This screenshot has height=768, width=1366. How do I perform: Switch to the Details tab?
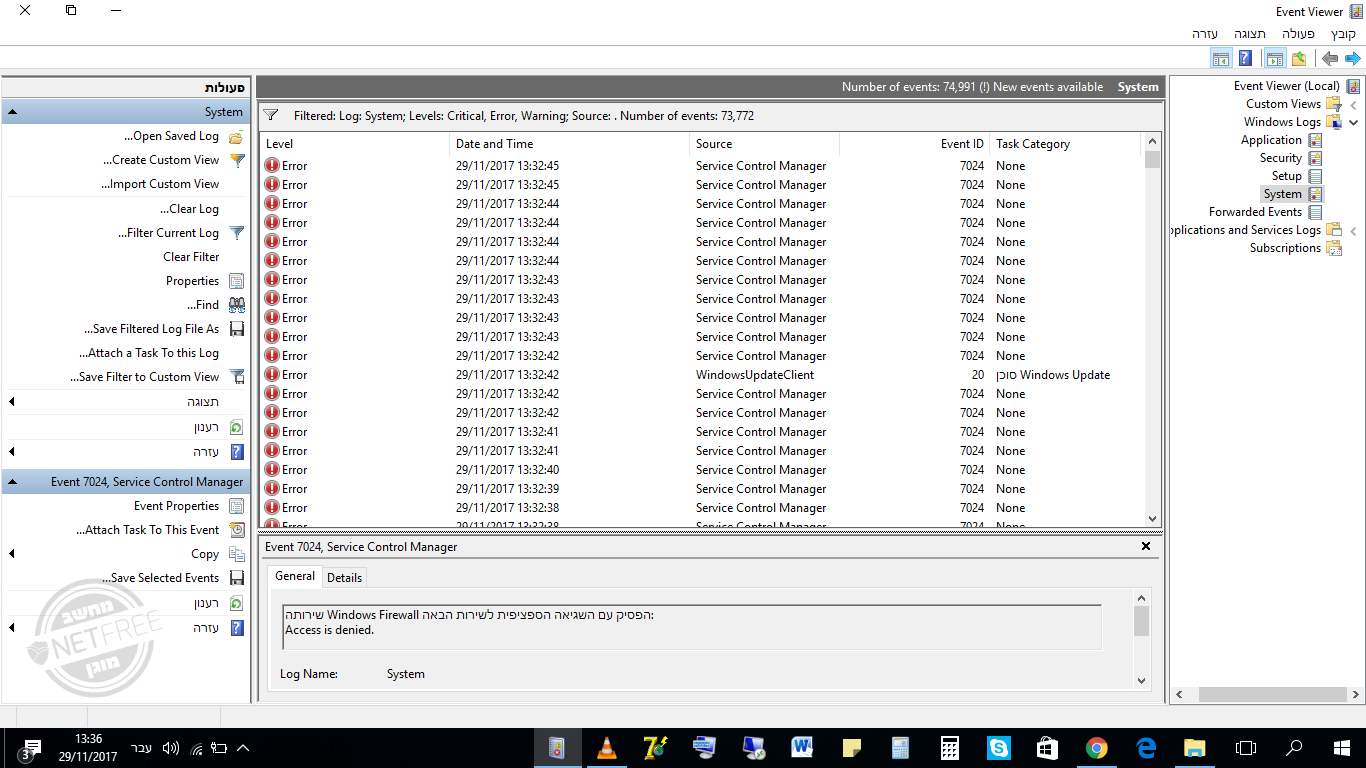345,577
